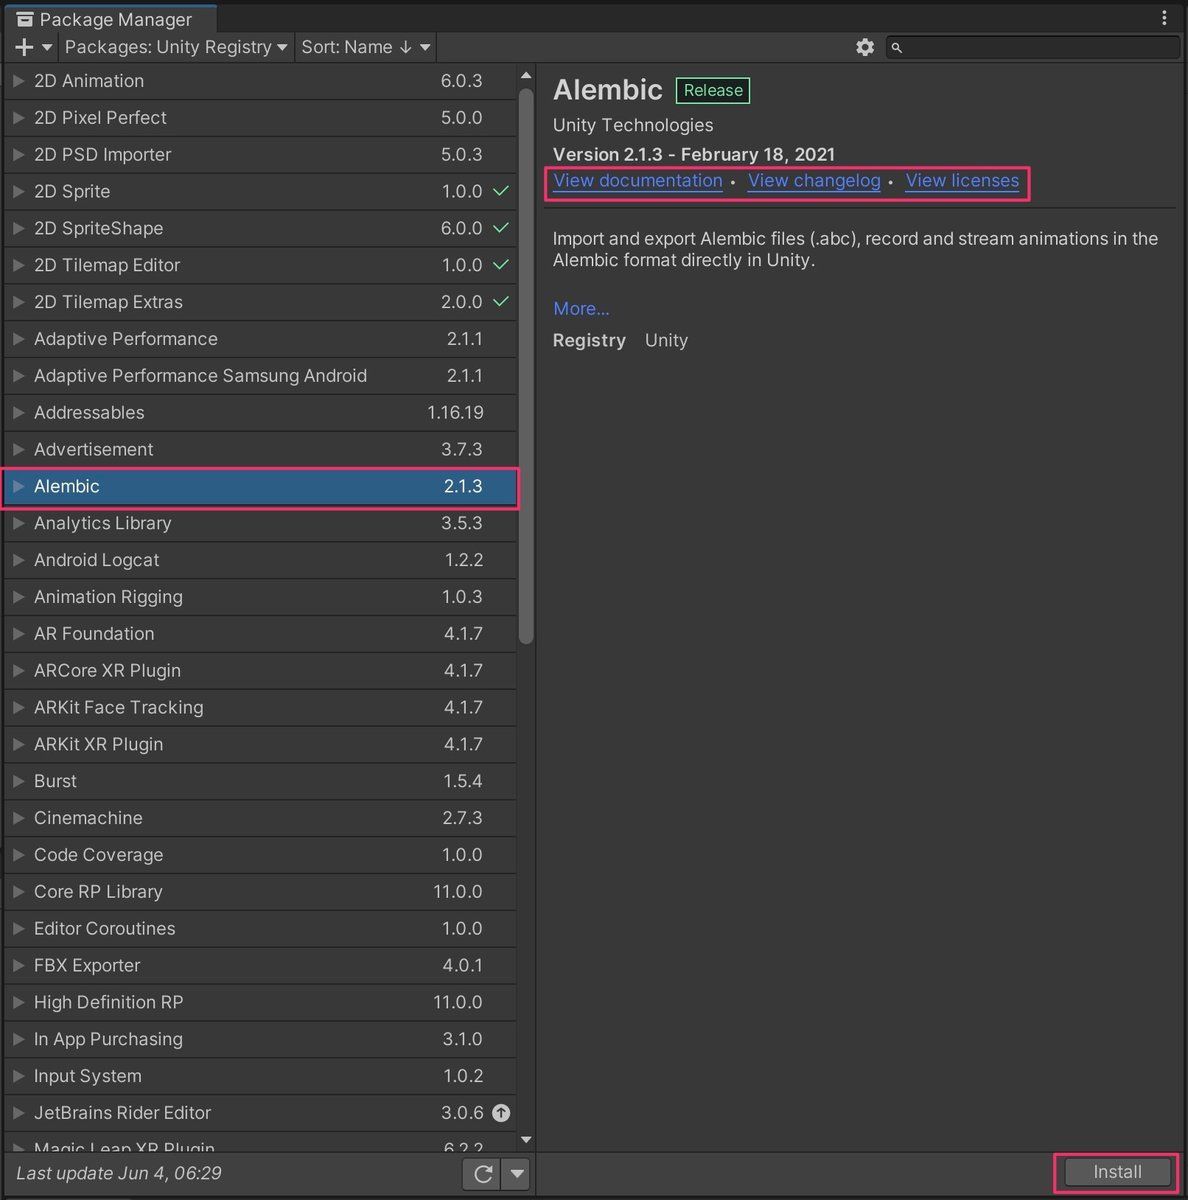Select the Input System package
Screen dimensions: 1188x1200
[260, 1077]
